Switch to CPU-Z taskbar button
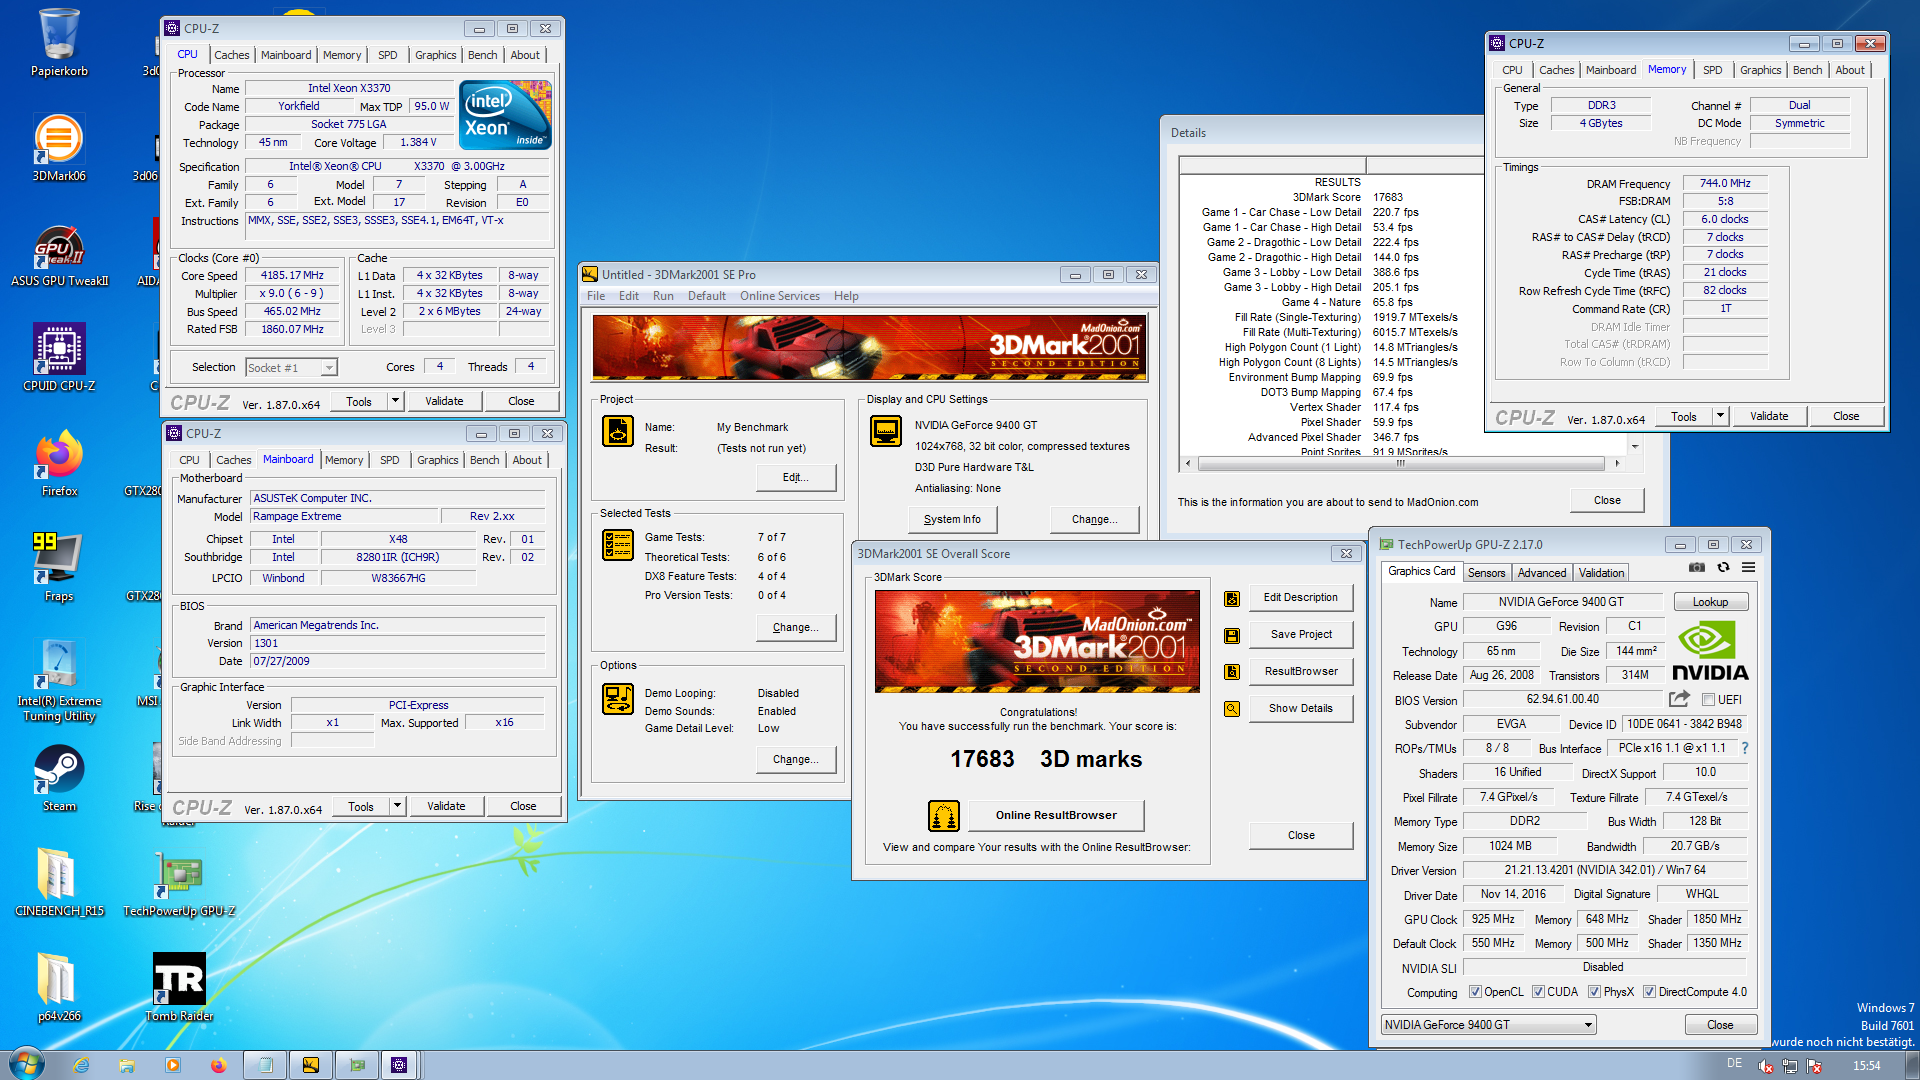 [x=399, y=1065]
